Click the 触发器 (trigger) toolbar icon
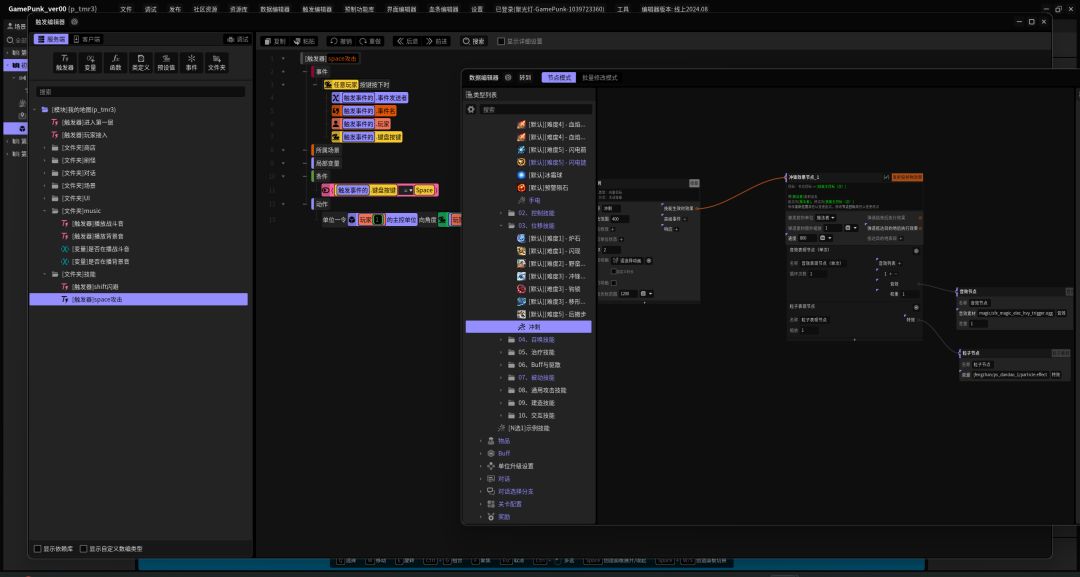The width and height of the screenshot is (1080, 577). click(x=65, y=62)
